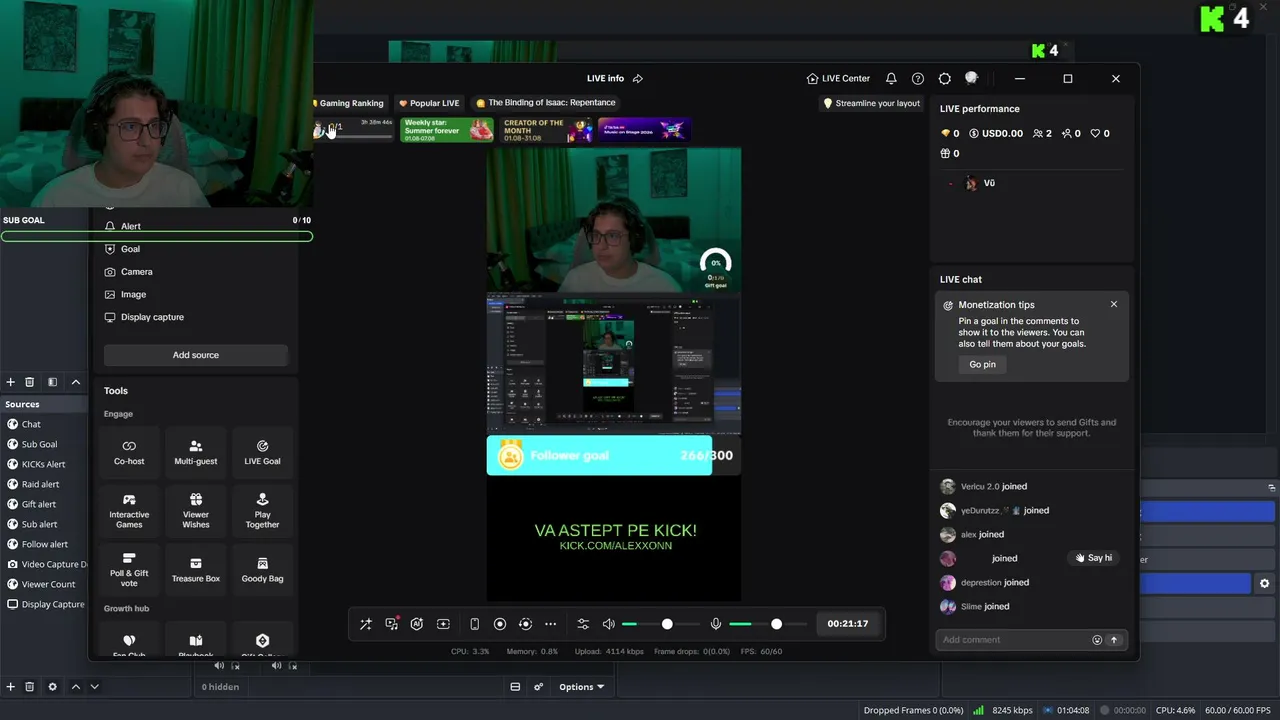The height and width of the screenshot is (720, 1280).
Task: Open the stream duration timer 00:21:17
Action: tap(848, 624)
